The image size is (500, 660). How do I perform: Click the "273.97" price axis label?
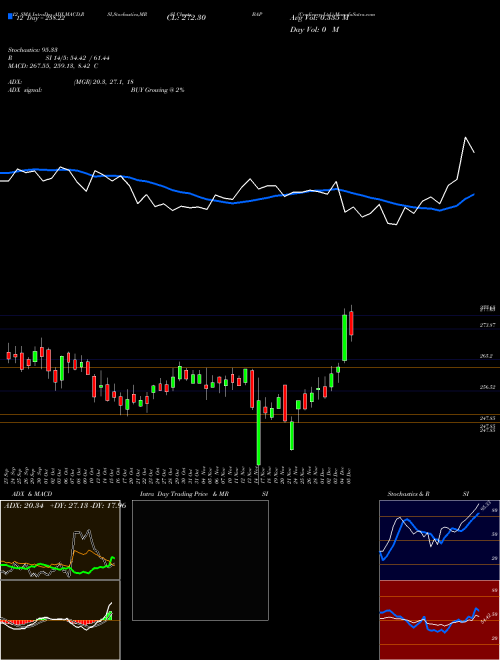(487, 325)
